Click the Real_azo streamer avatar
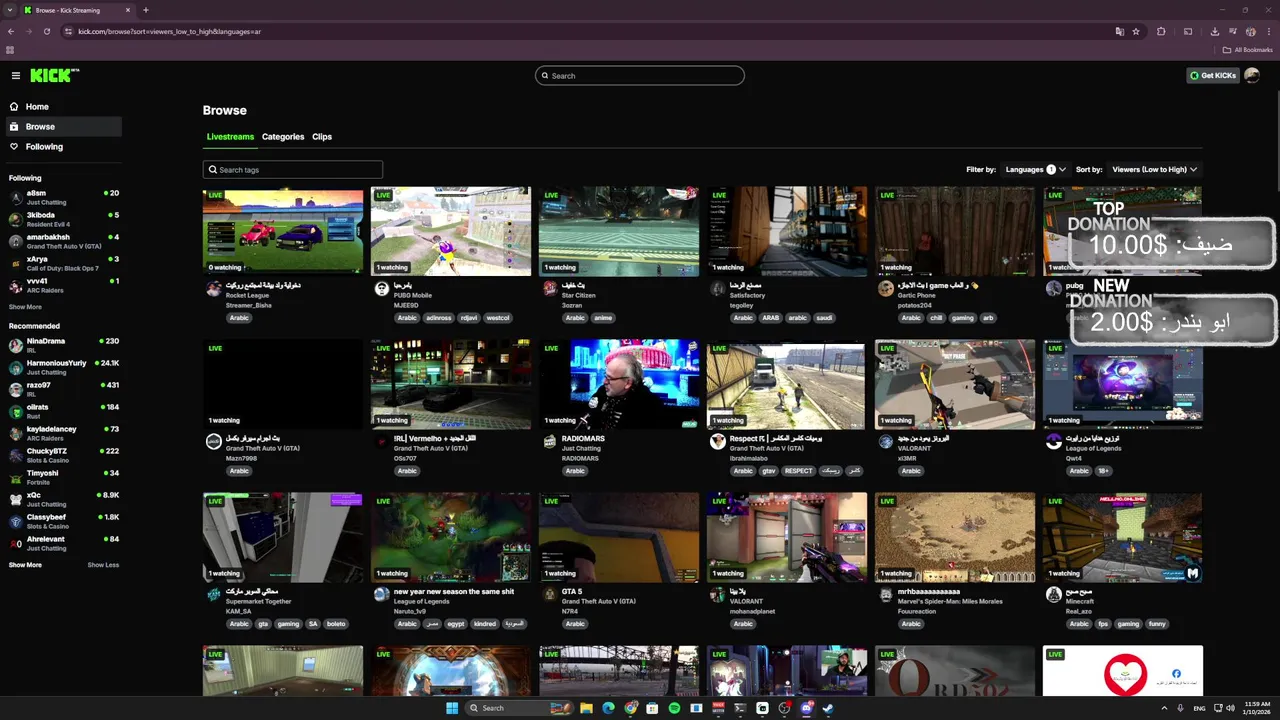 1054,595
